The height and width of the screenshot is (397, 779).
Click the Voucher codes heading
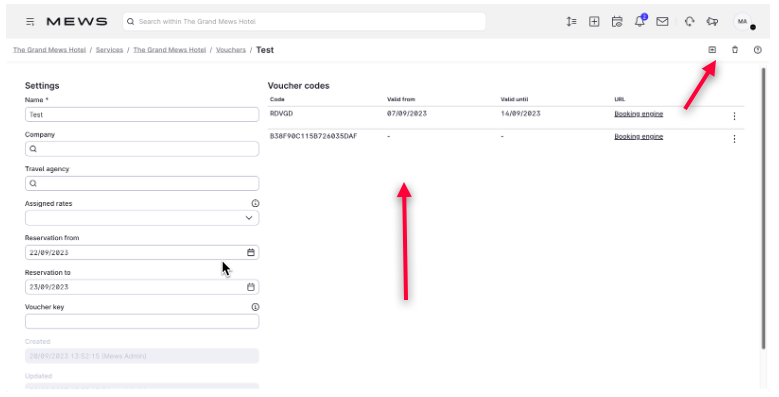(x=299, y=85)
